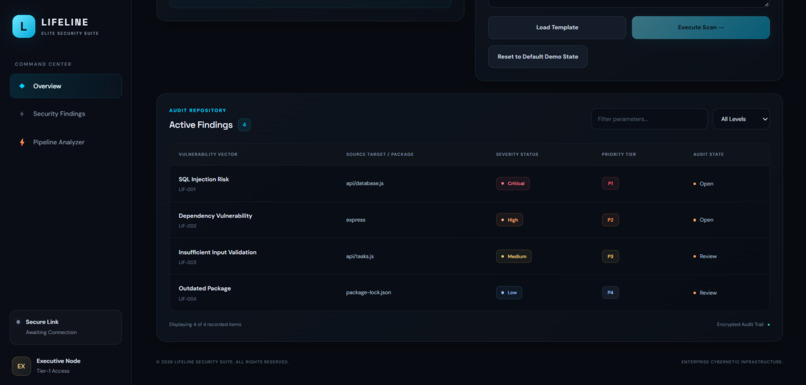Click the LIF-001 identifier
806x385 pixels.
[187, 190]
